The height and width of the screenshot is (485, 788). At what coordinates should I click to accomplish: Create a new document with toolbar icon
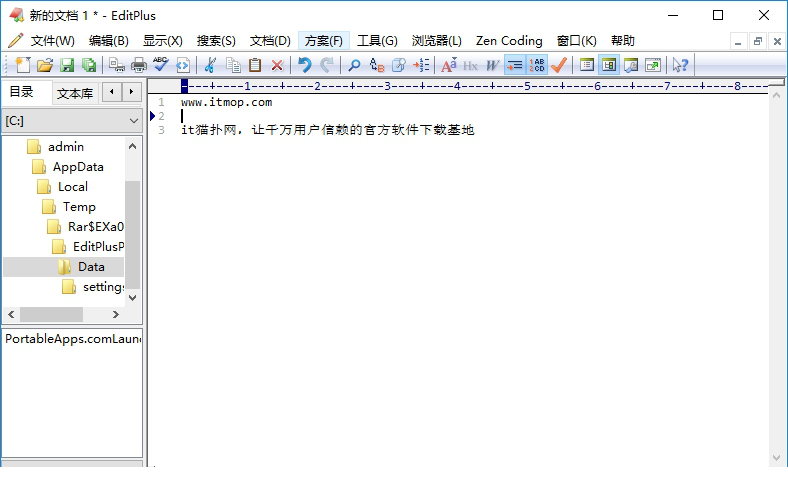pyautogui.click(x=23, y=65)
